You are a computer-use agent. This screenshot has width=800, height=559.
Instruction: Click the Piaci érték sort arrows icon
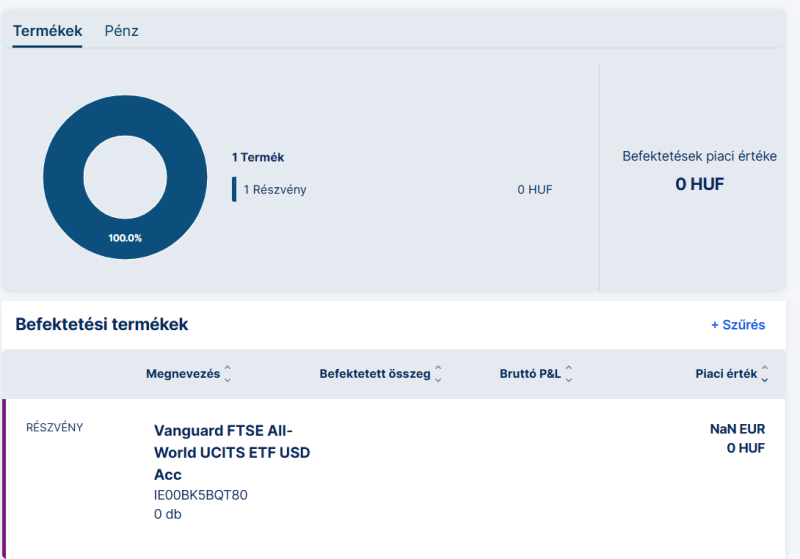point(765,374)
